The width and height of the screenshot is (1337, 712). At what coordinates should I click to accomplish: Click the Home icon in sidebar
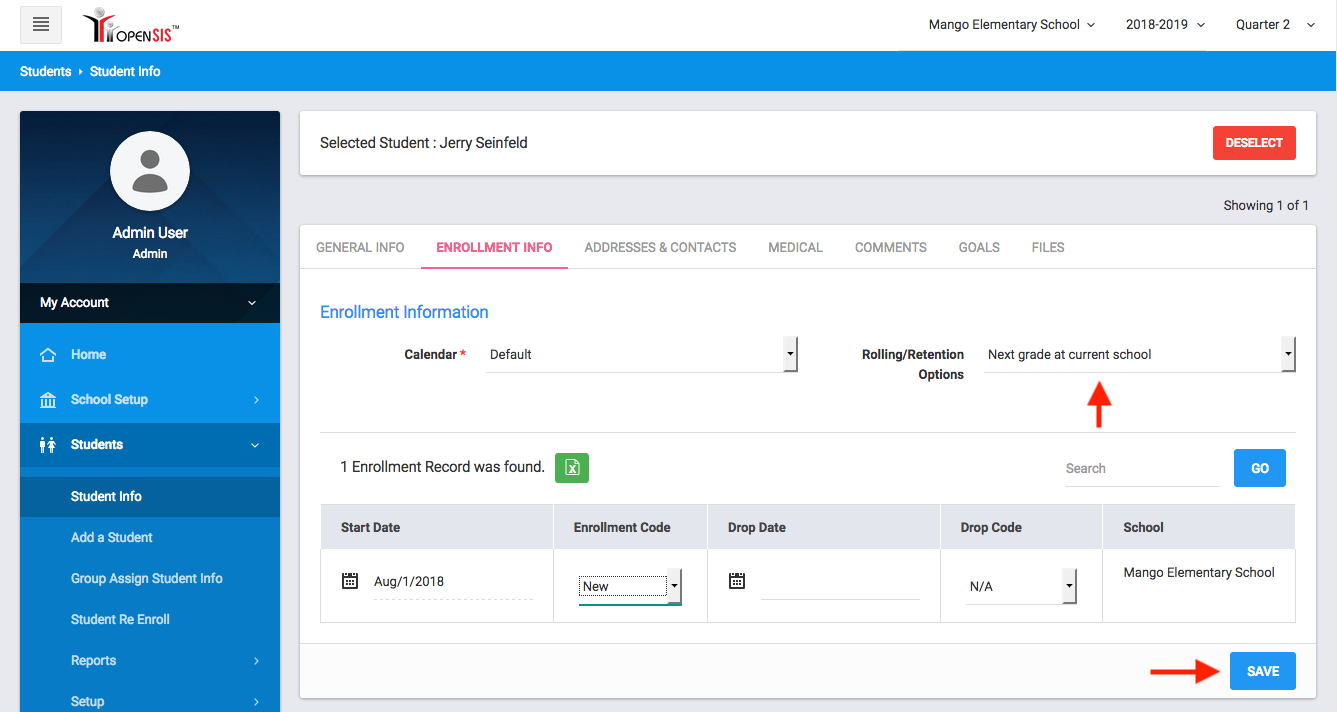click(x=47, y=355)
